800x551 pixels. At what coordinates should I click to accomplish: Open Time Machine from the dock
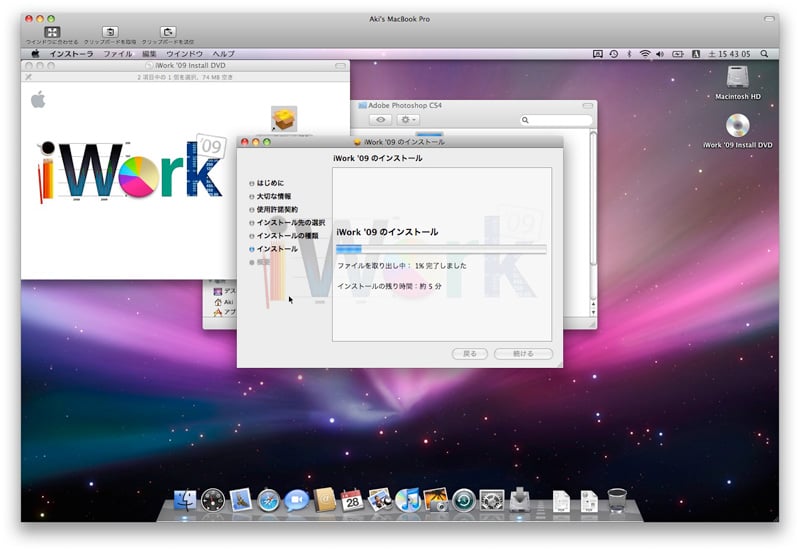pyautogui.click(x=464, y=500)
